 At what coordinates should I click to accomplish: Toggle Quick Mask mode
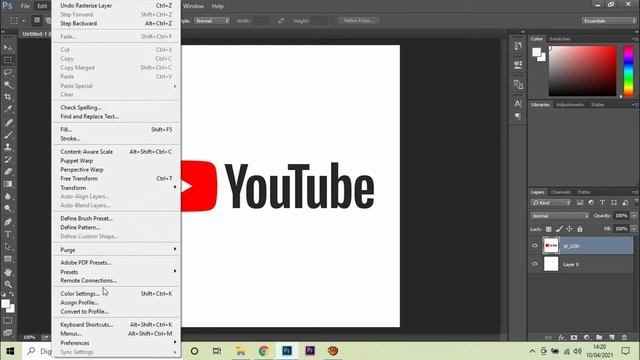[x=8, y=321]
